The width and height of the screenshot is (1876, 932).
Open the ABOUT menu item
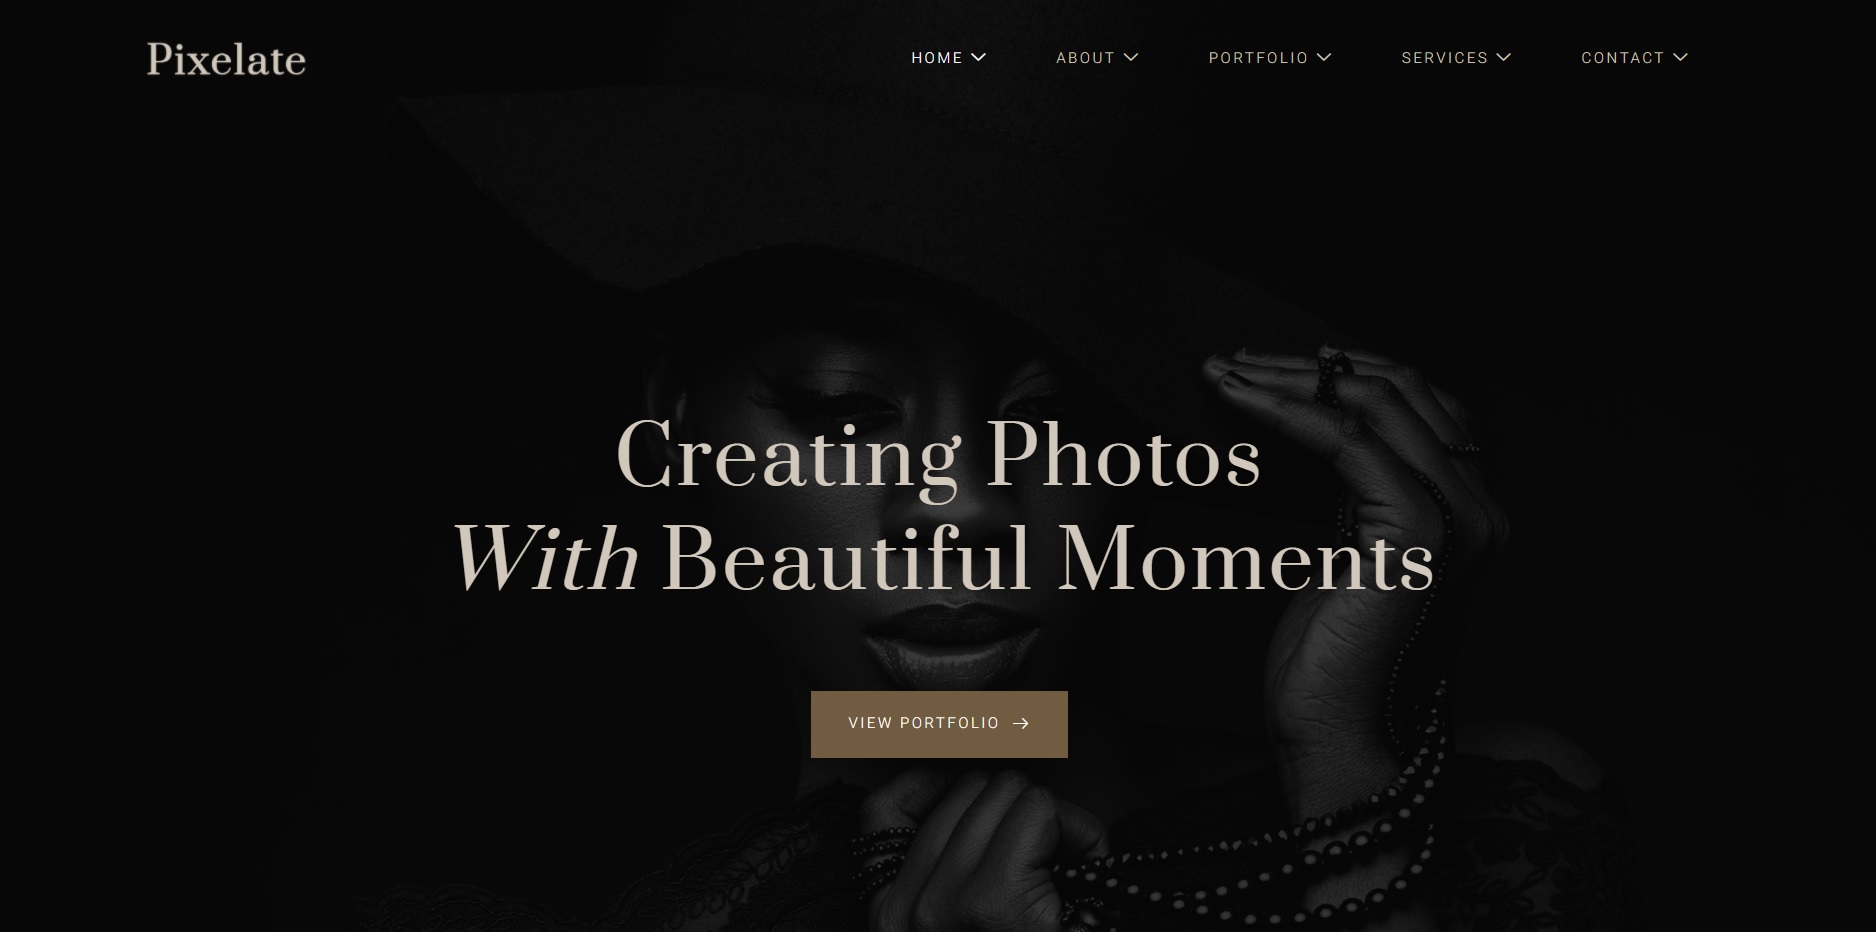(x=1085, y=58)
